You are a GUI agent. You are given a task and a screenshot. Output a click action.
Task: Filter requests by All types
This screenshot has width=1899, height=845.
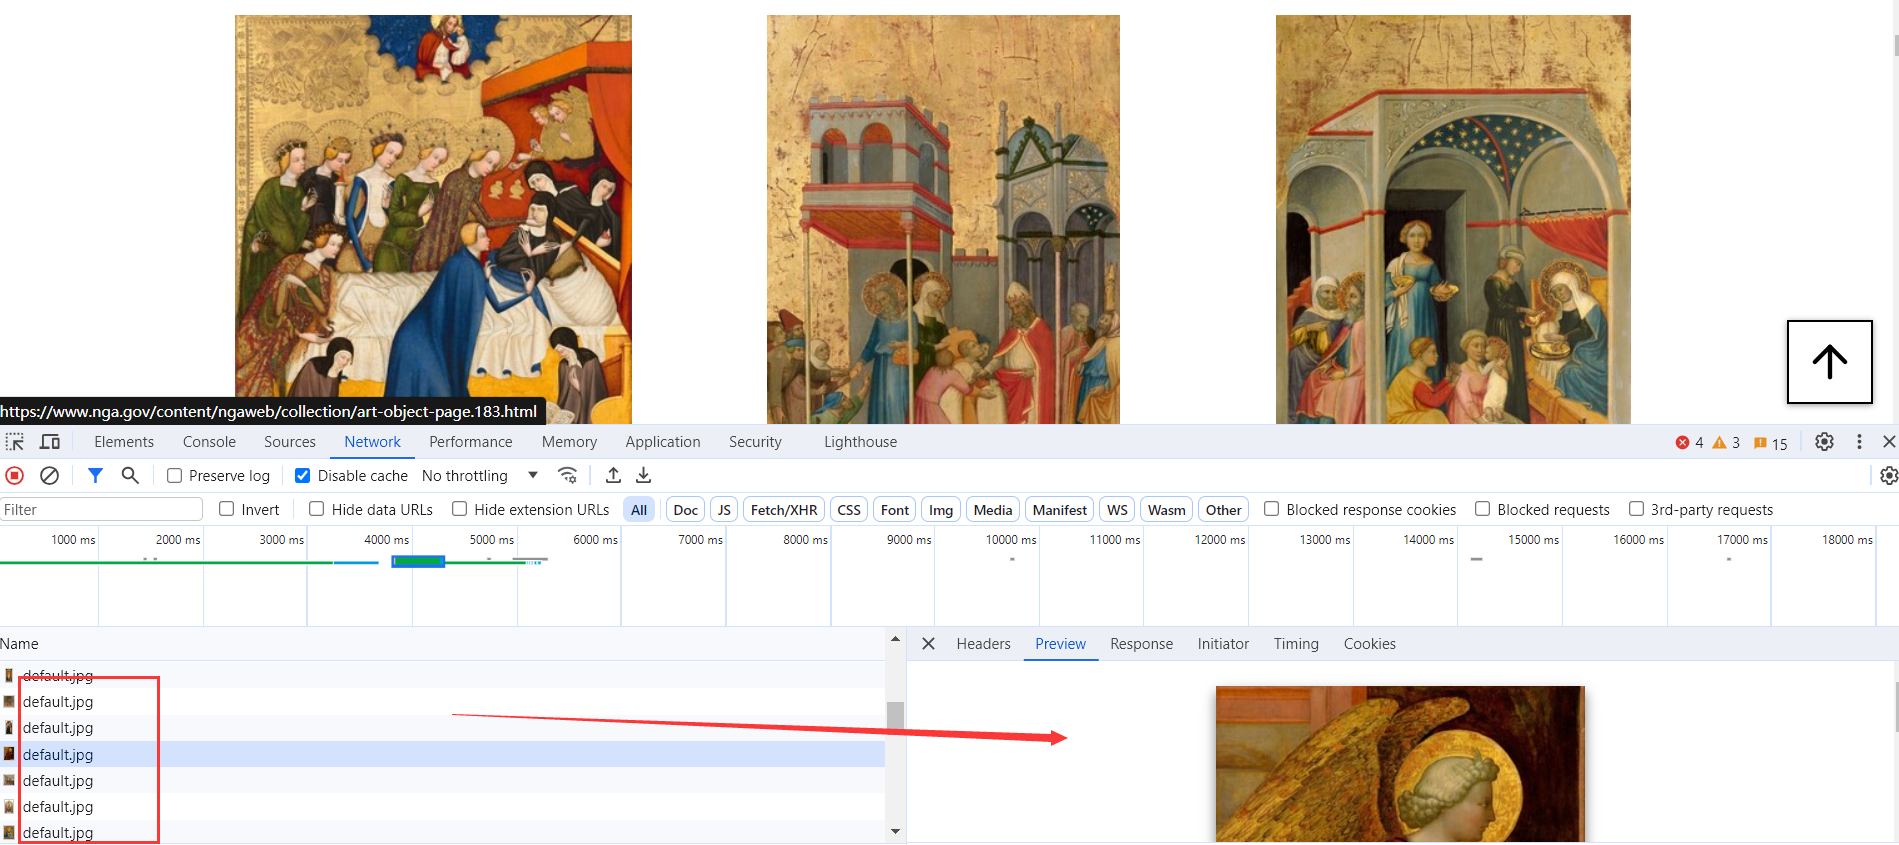pos(639,510)
